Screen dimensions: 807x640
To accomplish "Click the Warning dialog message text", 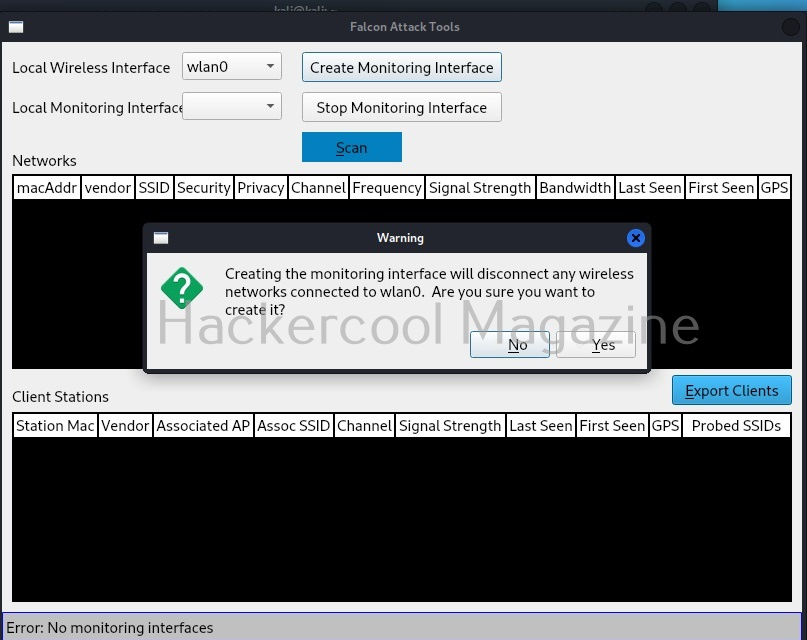I will (x=429, y=292).
